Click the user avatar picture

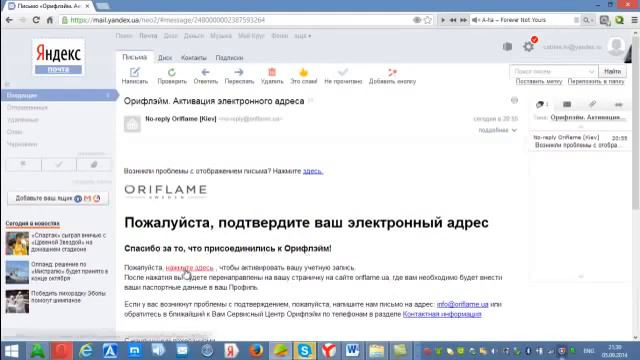click(616, 46)
